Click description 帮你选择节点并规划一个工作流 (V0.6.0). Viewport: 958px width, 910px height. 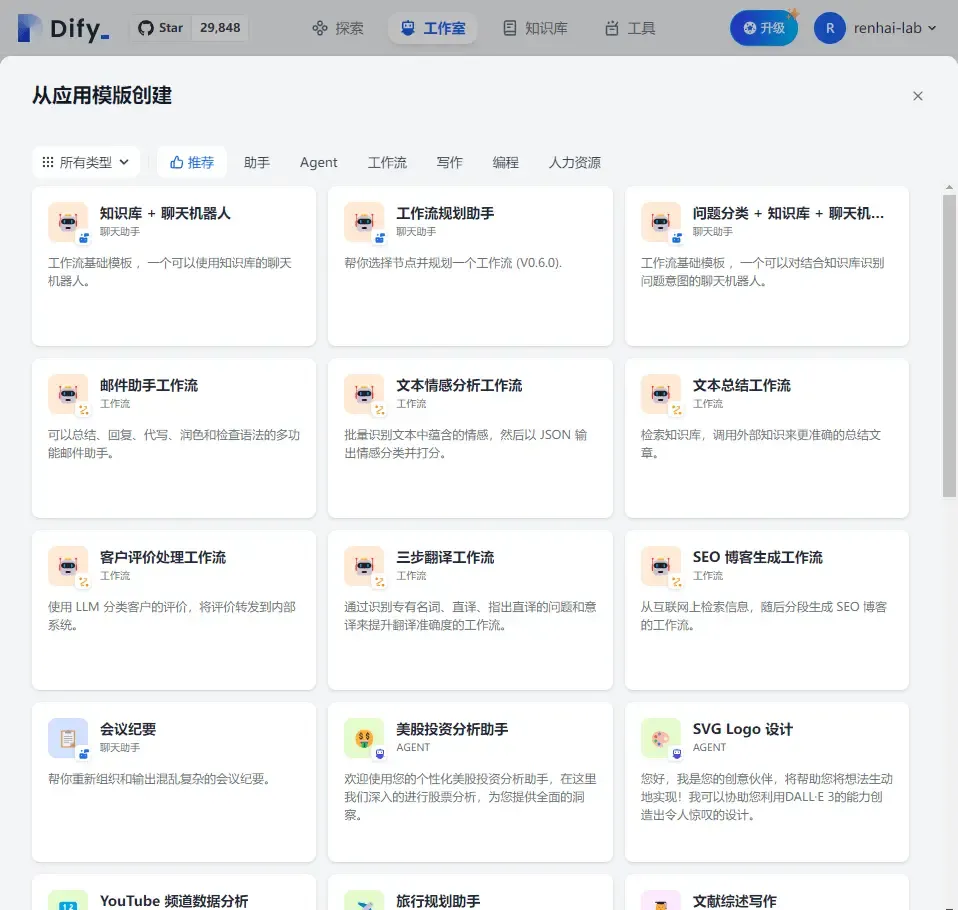coord(453,263)
